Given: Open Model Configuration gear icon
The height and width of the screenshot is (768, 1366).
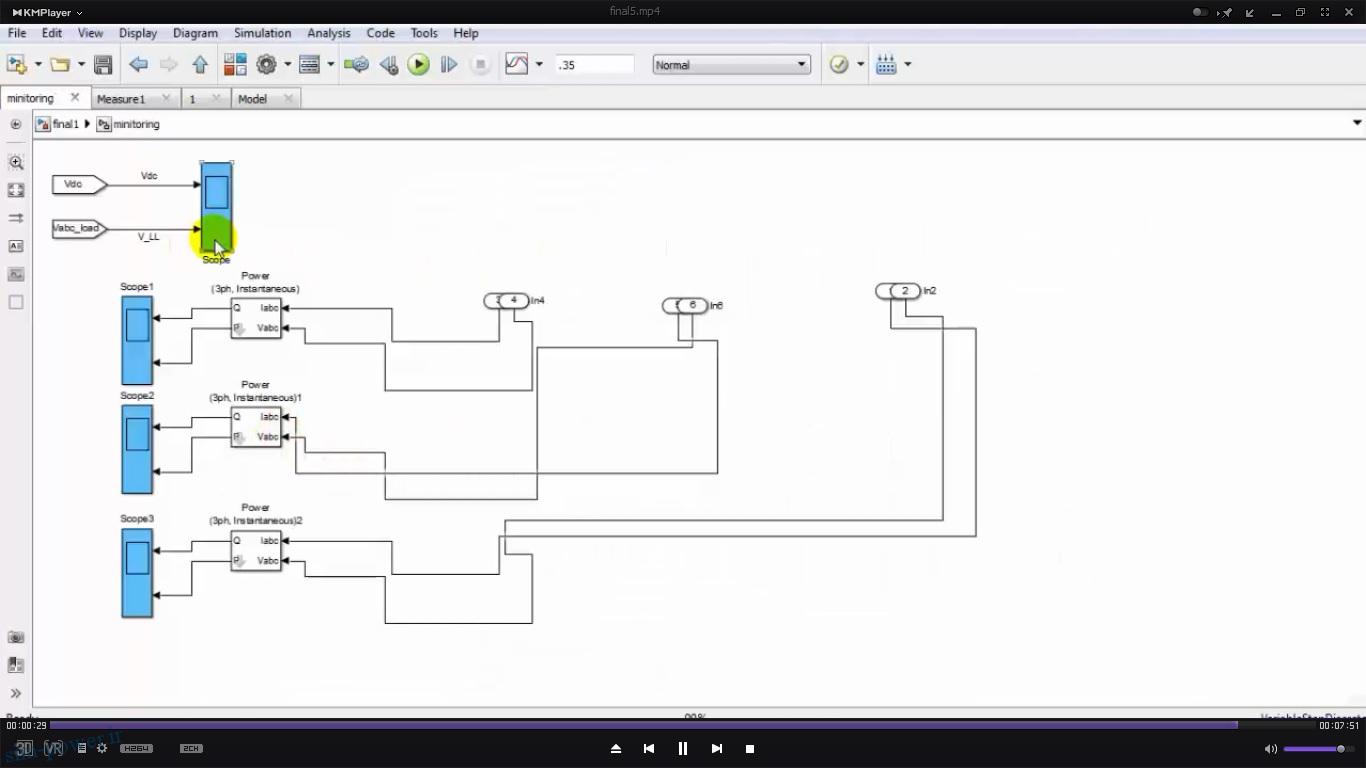Looking at the screenshot, I should pyautogui.click(x=266, y=65).
